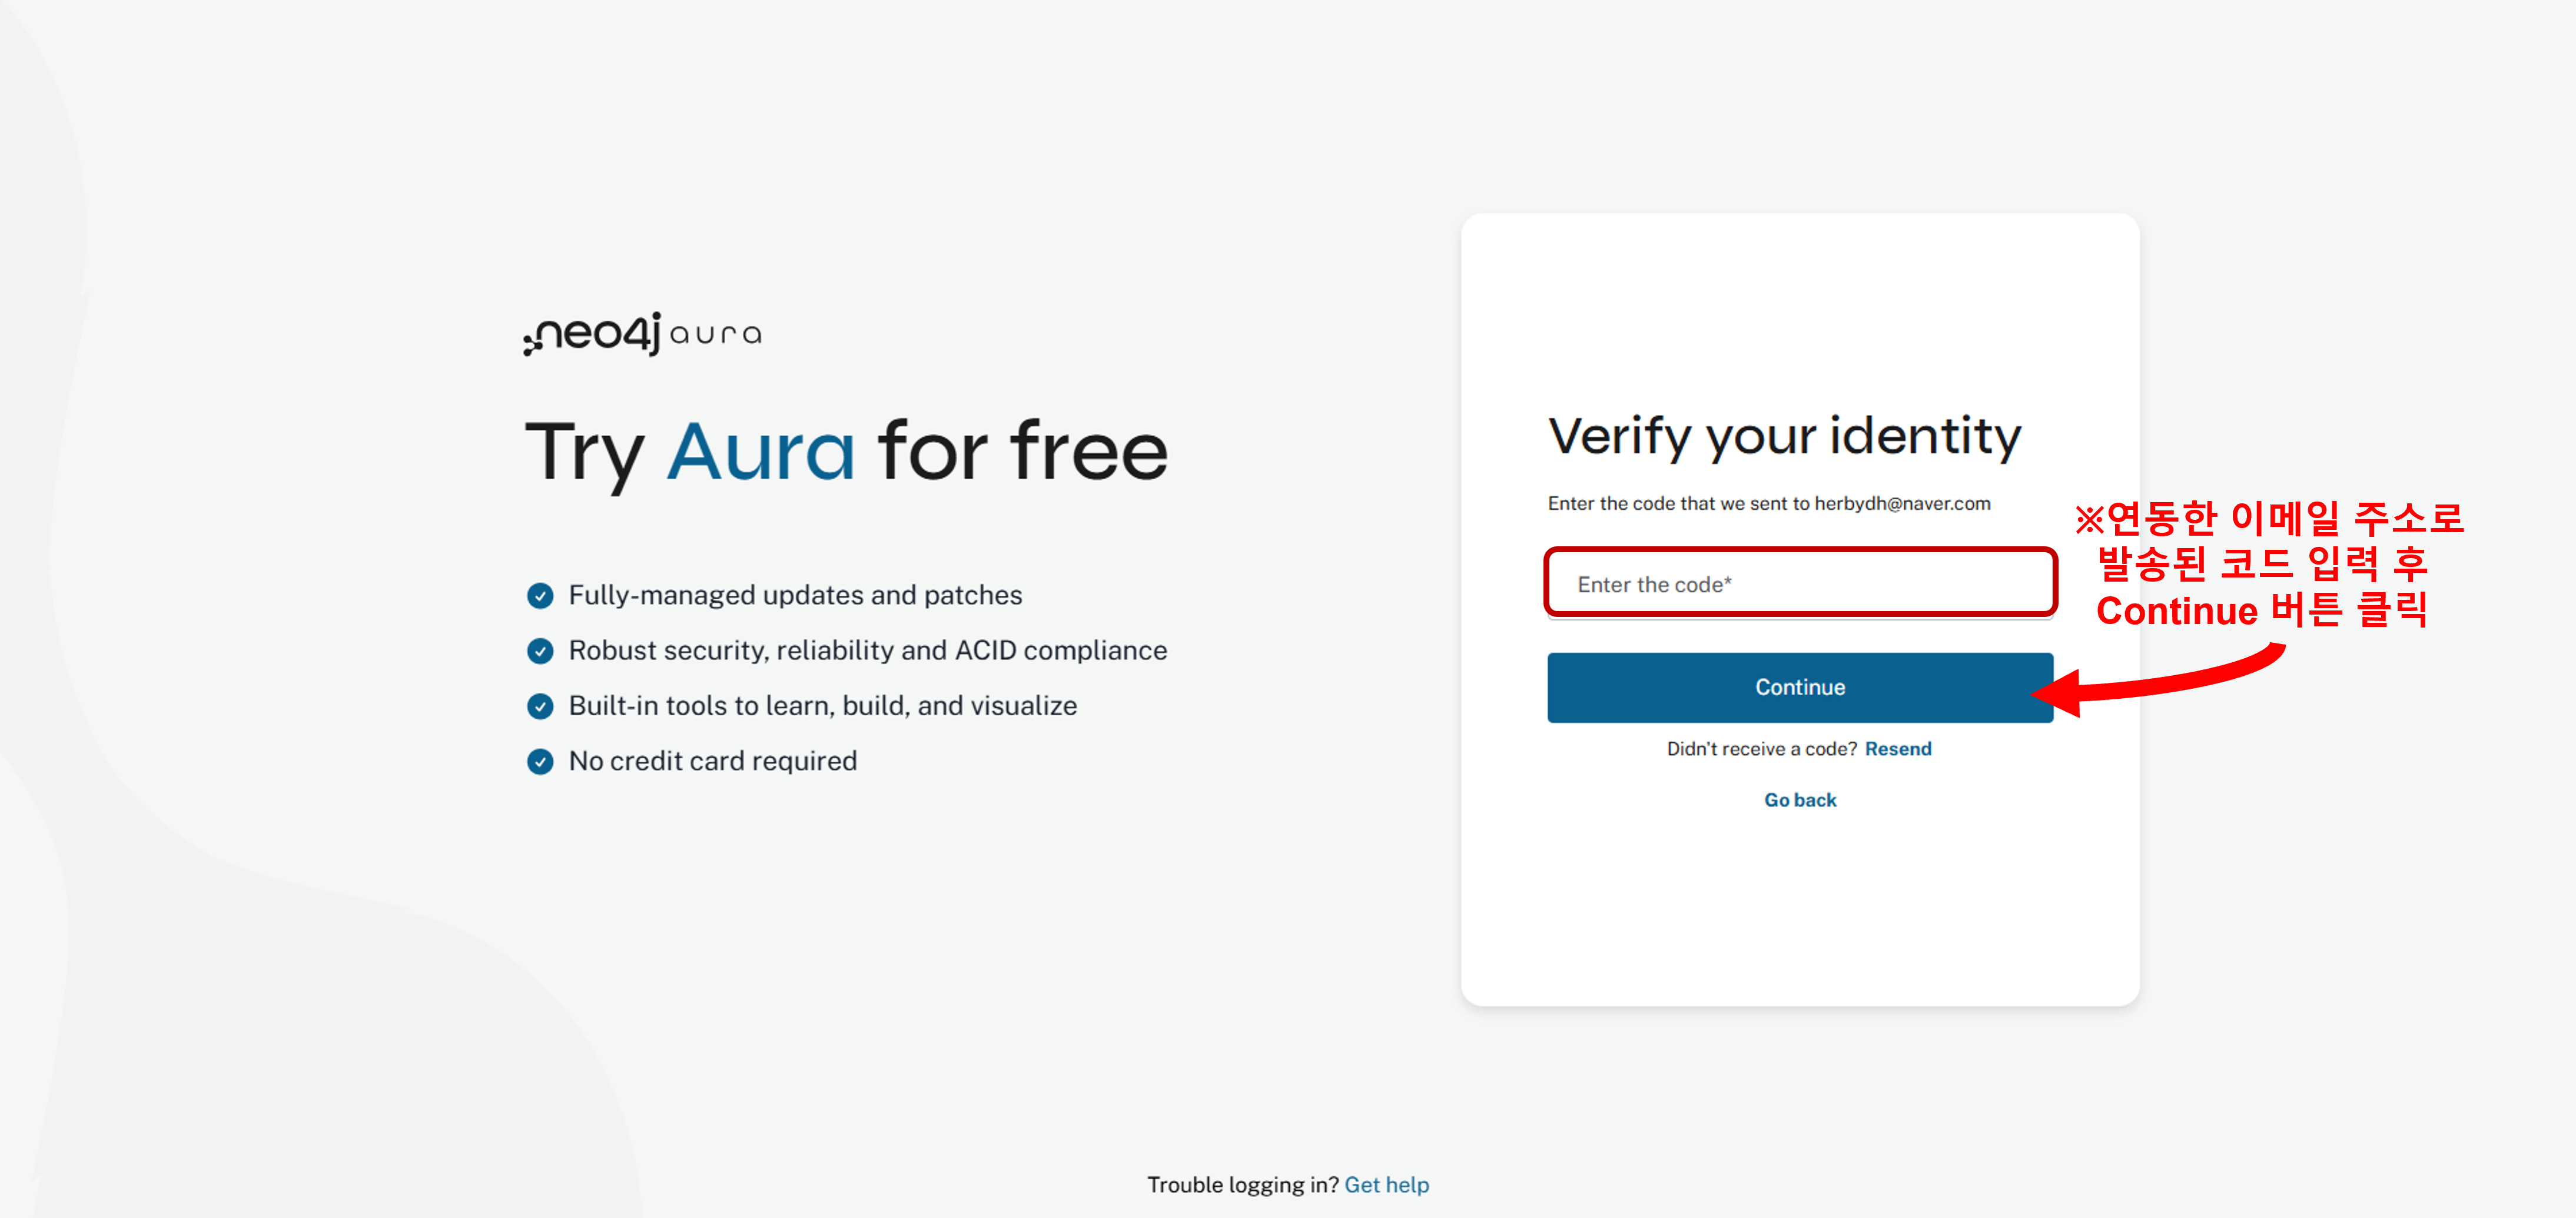Click Robust security, reliability and ACID text
This screenshot has width=2576, height=1218.
click(867, 651)
